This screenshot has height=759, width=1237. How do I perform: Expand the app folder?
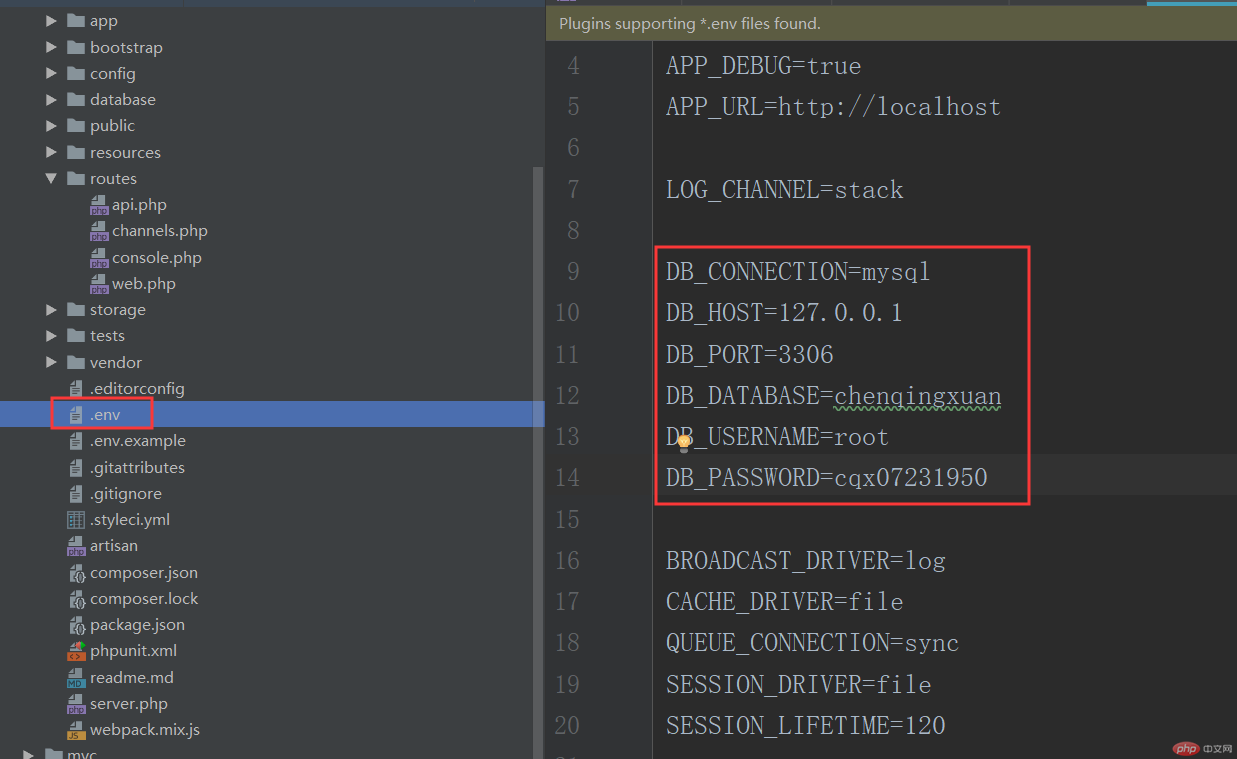(x=51, y=19)
